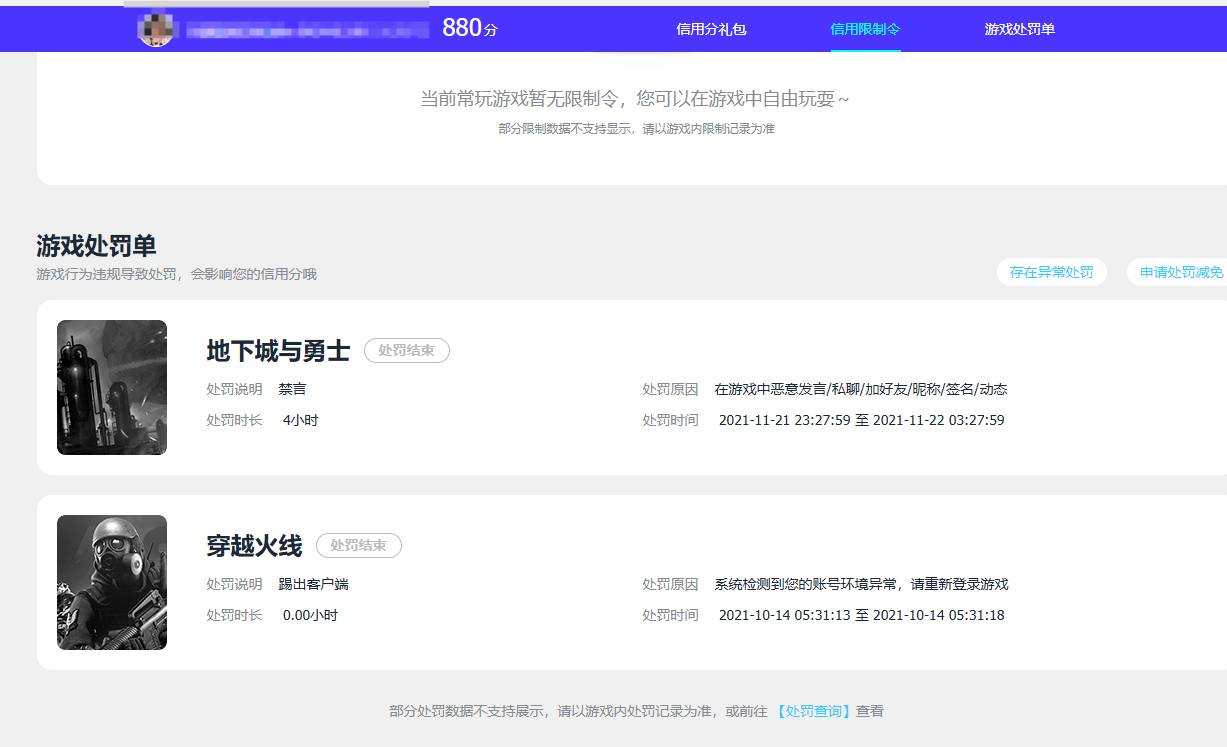The height and width of the screenshot is (747, 1227).
Task: Click 处罚结束 badge next to 地下城与勇士
Action: 407,351
